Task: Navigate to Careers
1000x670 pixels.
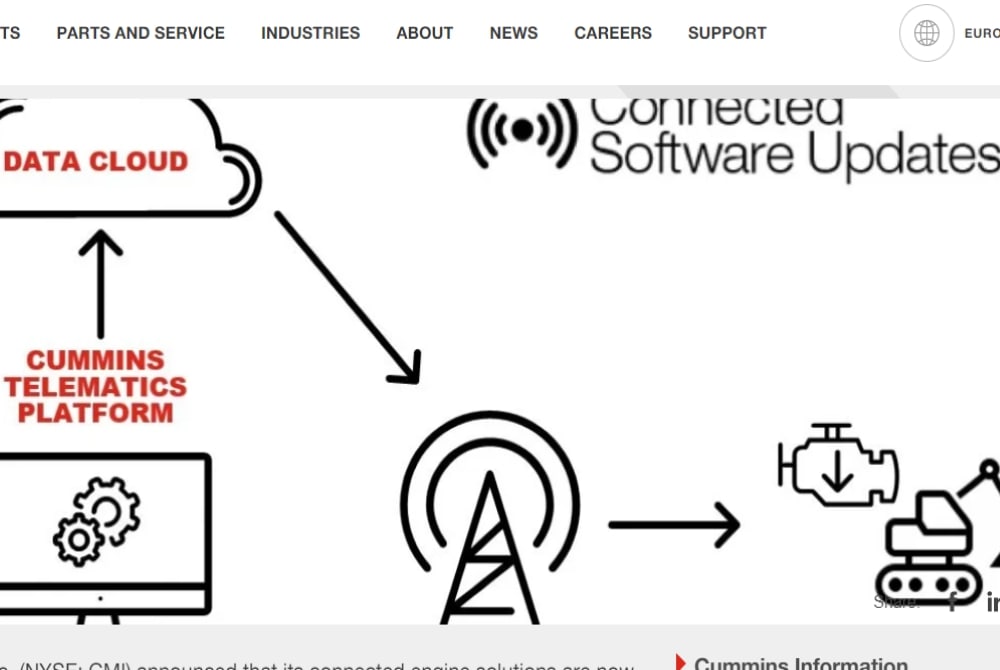Action: point(612,33)
